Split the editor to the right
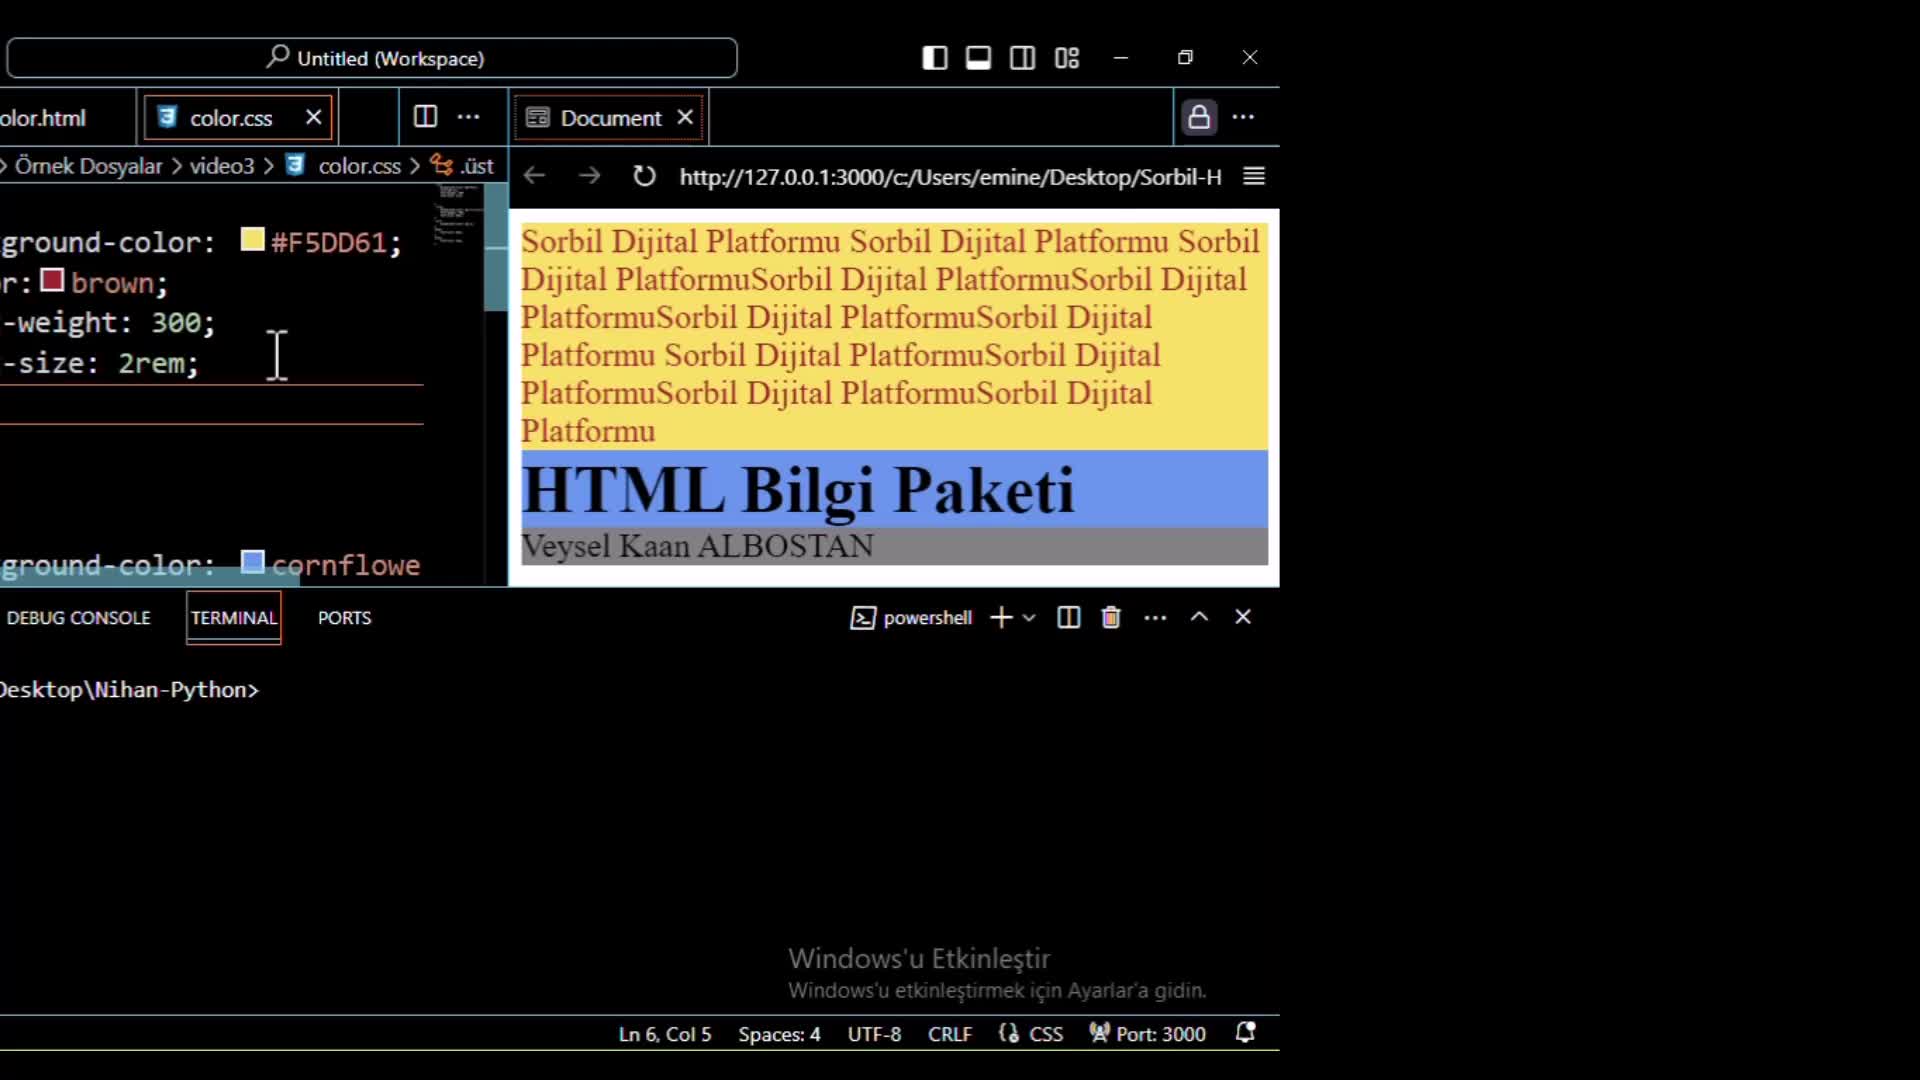 pos(425,117)
